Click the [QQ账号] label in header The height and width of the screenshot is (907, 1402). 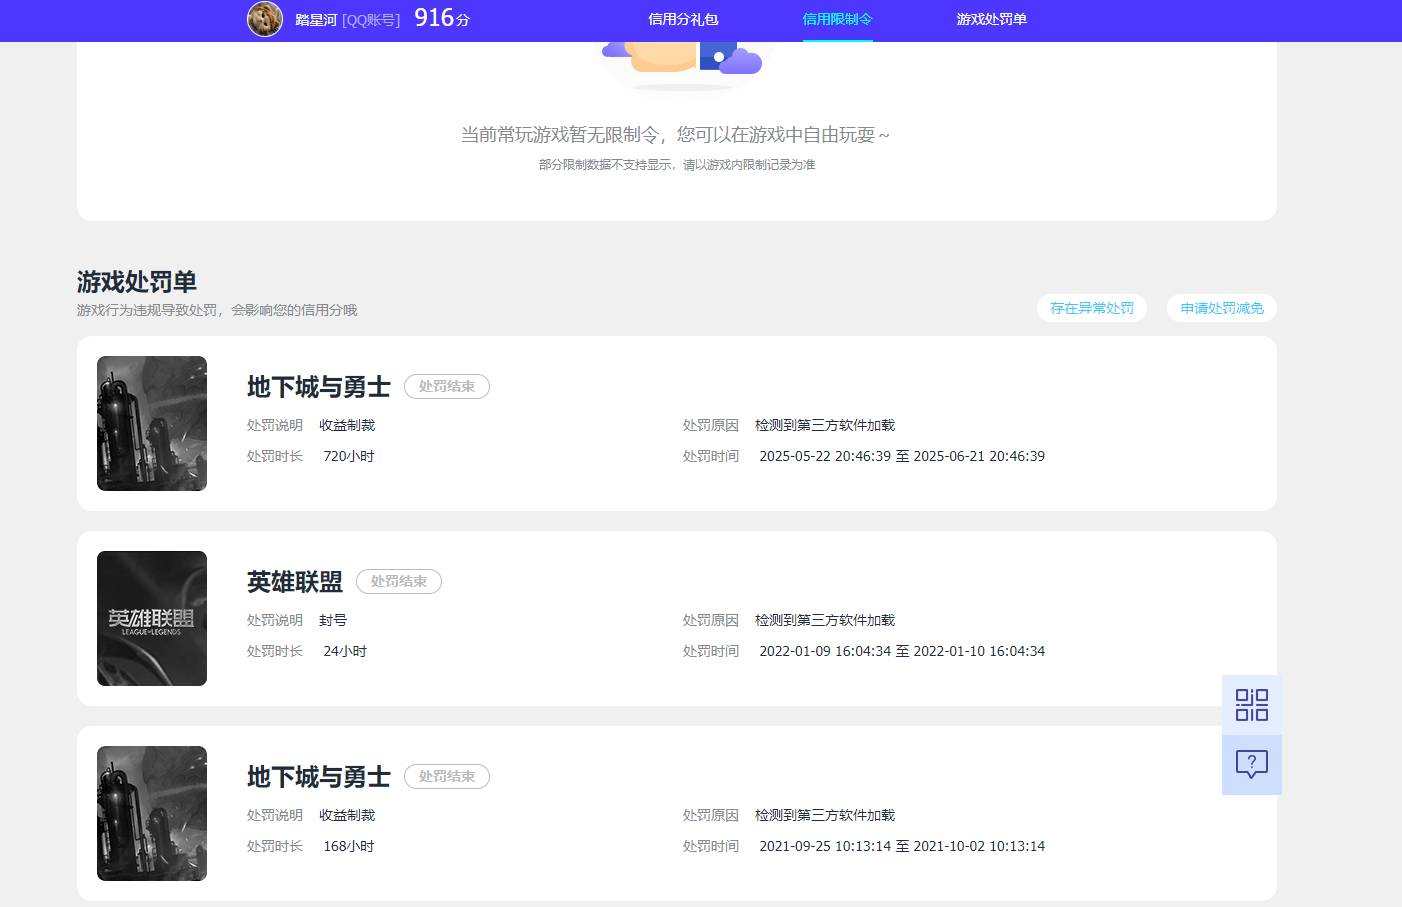371,20
